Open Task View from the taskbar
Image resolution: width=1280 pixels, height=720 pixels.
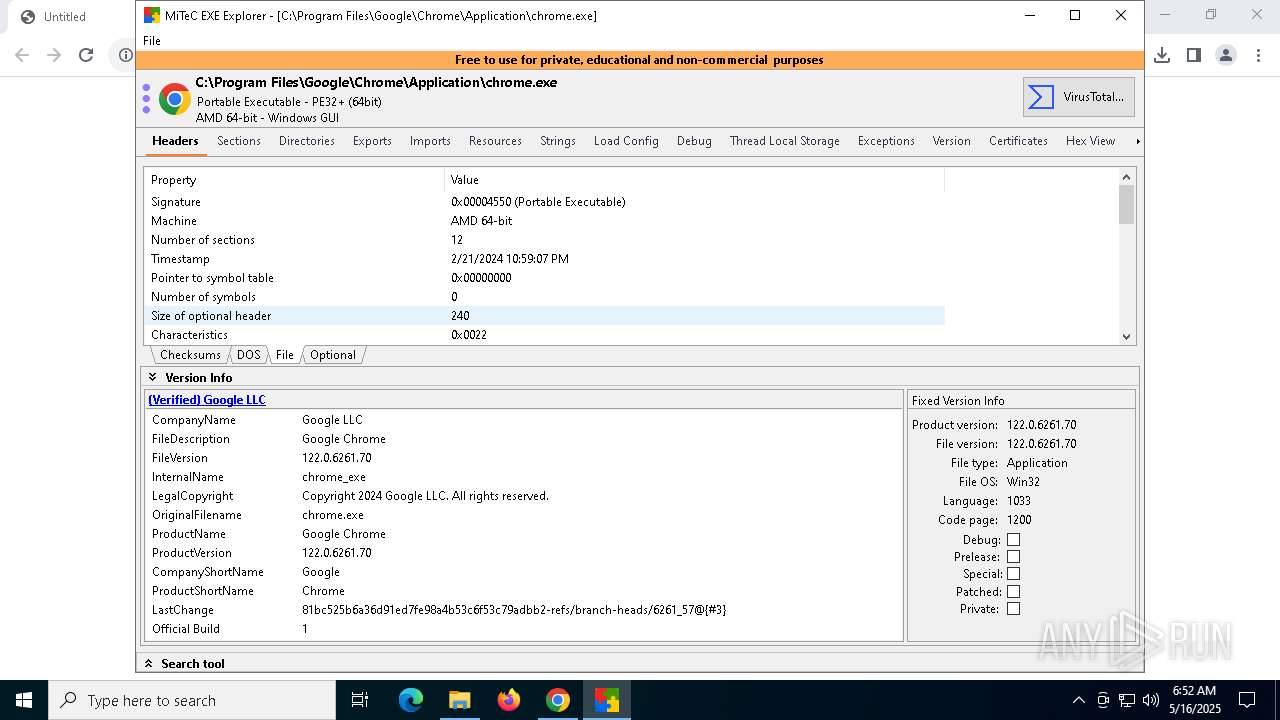pos(361,700)
